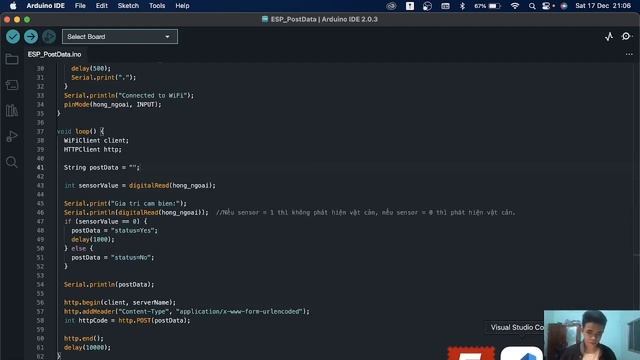This screenshot has height=360, width=640.
Task: Click the keyboard input source icon
Action: click(x=445, y=6)
